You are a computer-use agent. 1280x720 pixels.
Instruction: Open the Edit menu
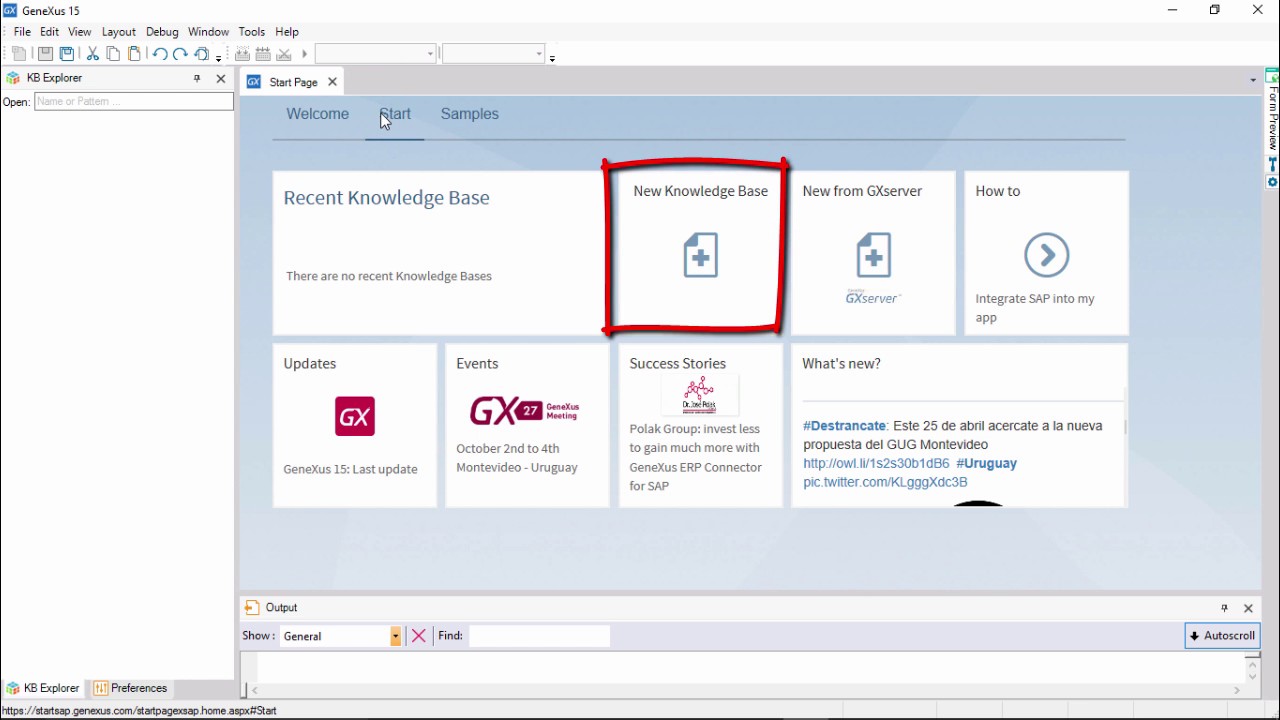(49, 32)
